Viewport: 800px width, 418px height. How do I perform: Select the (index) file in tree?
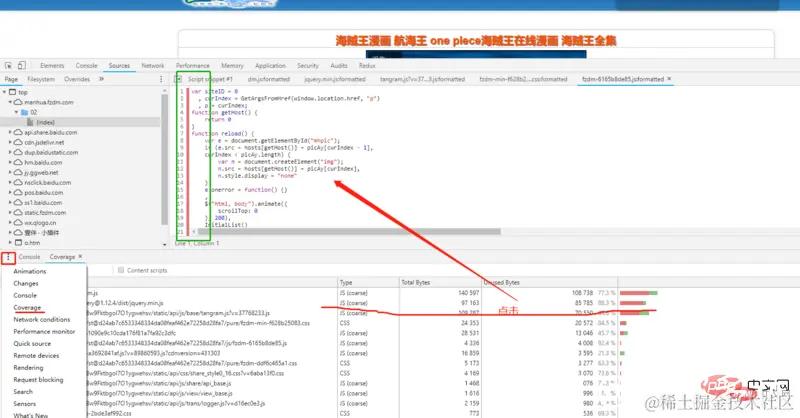point(45,122)
